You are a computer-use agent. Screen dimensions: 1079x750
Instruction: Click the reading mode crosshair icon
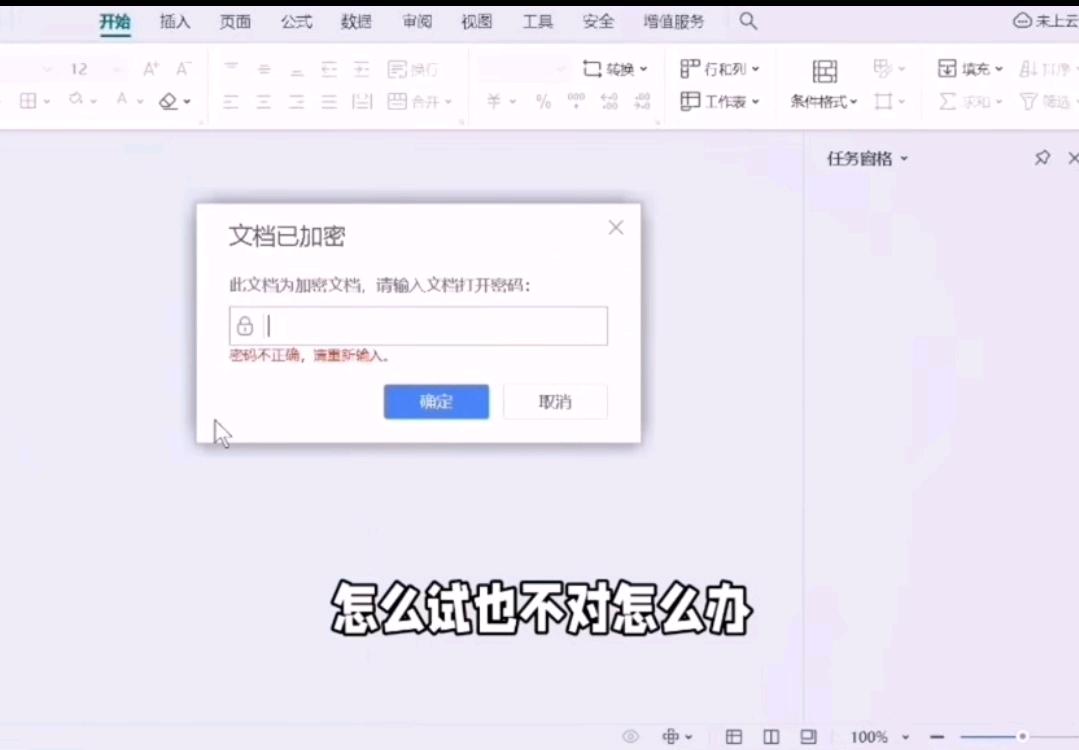click(x=670, y=736)
